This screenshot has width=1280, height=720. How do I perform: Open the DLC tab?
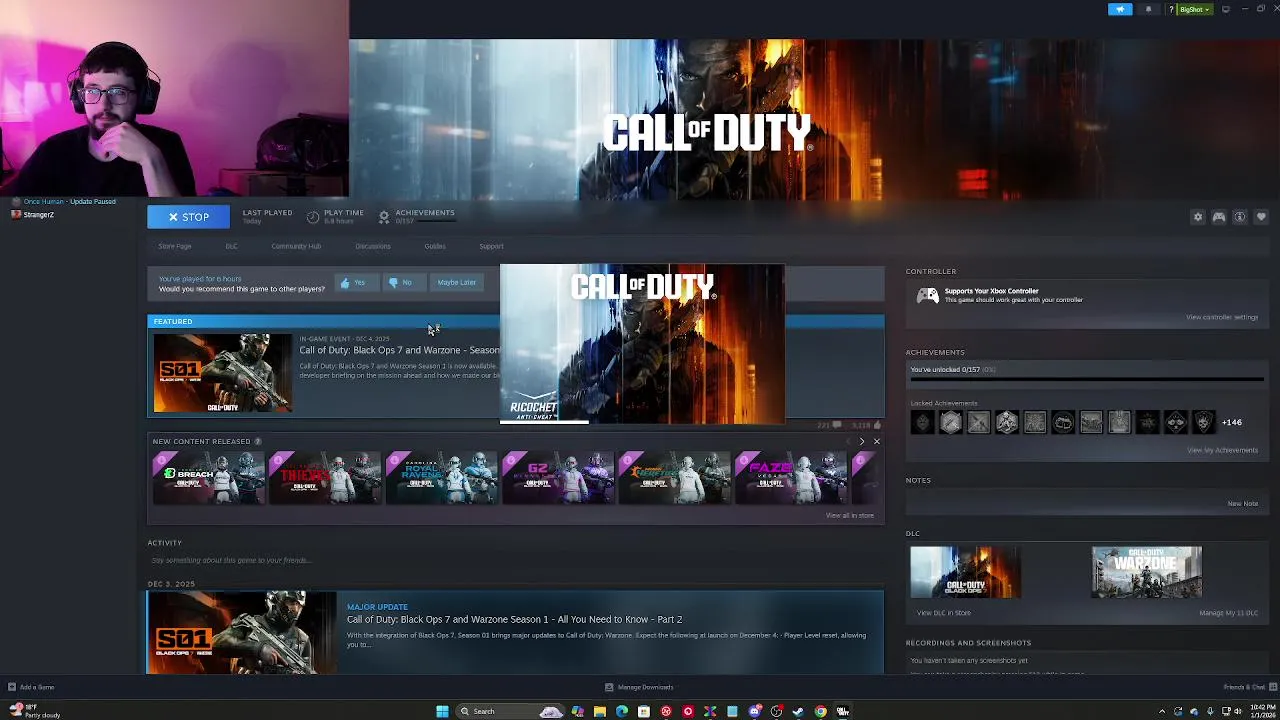click(x=231, y=246)
